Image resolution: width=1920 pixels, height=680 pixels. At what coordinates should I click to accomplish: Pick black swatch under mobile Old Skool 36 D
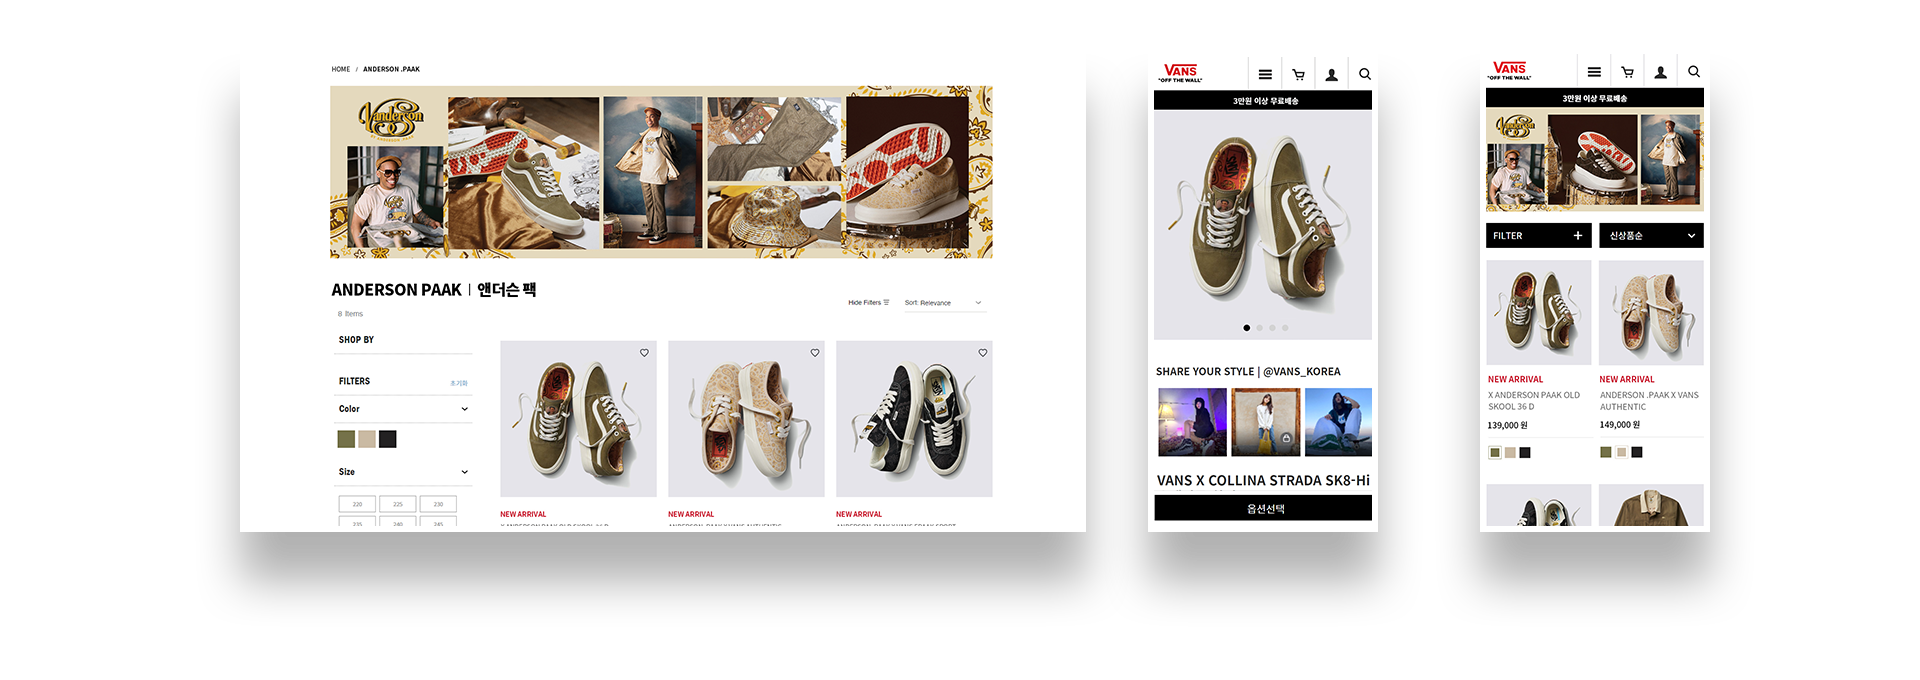(x=1525, y=453)
